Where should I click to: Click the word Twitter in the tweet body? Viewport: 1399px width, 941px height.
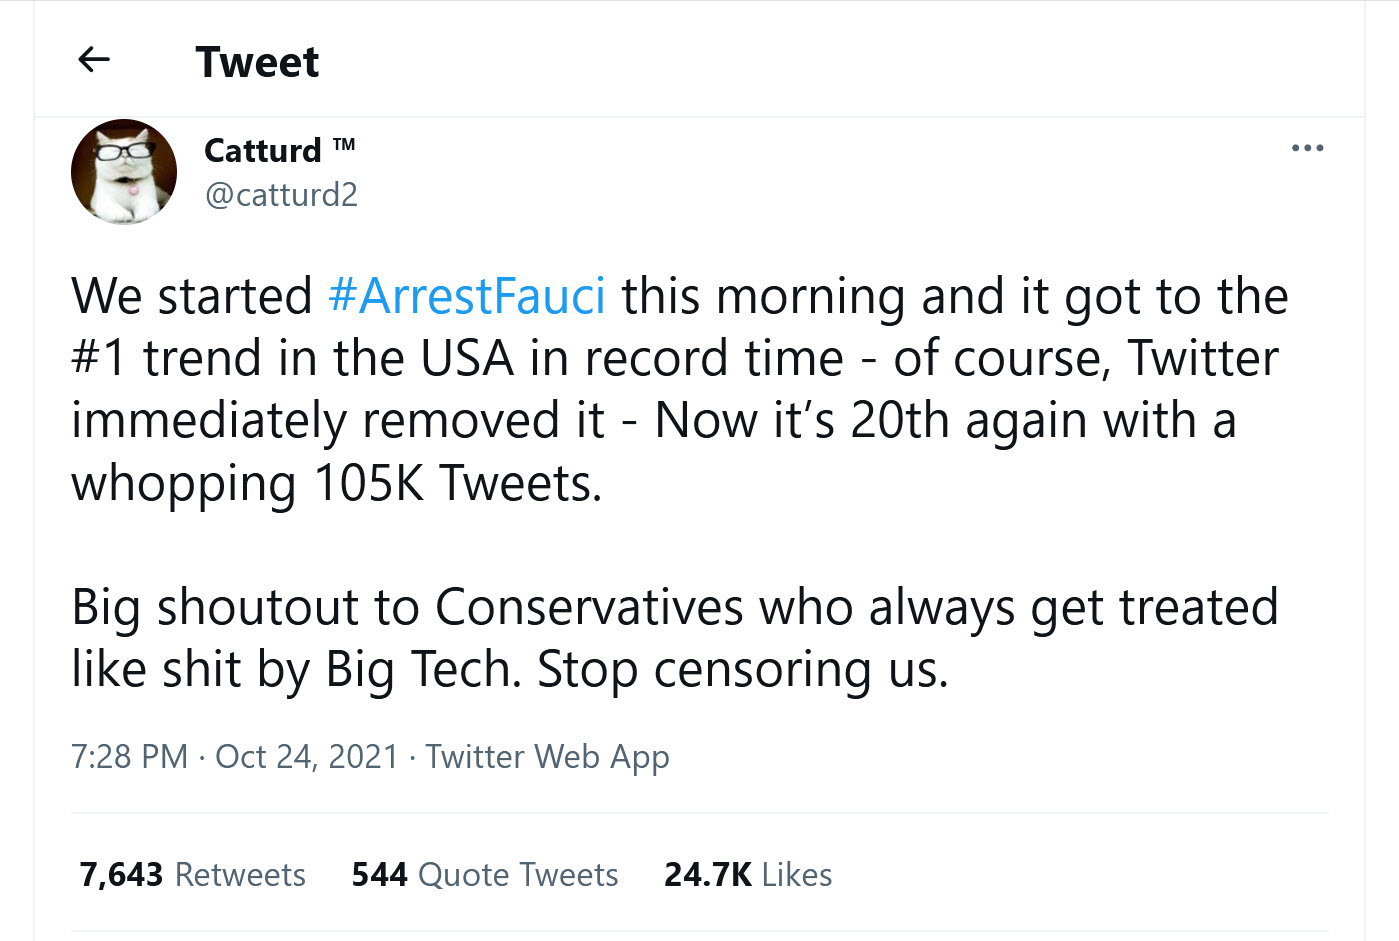(1203, 358)
